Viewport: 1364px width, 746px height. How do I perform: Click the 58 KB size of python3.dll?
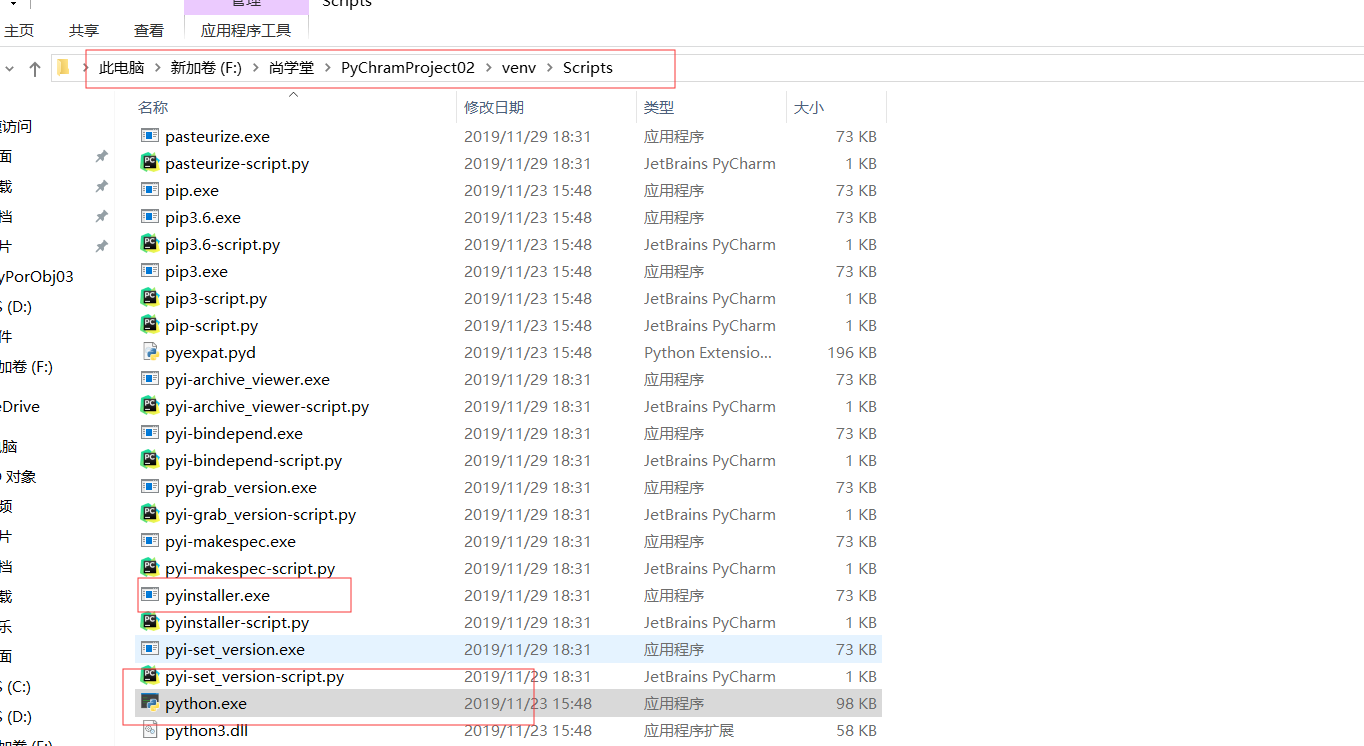pyautogui.click(x=856, y=730)
